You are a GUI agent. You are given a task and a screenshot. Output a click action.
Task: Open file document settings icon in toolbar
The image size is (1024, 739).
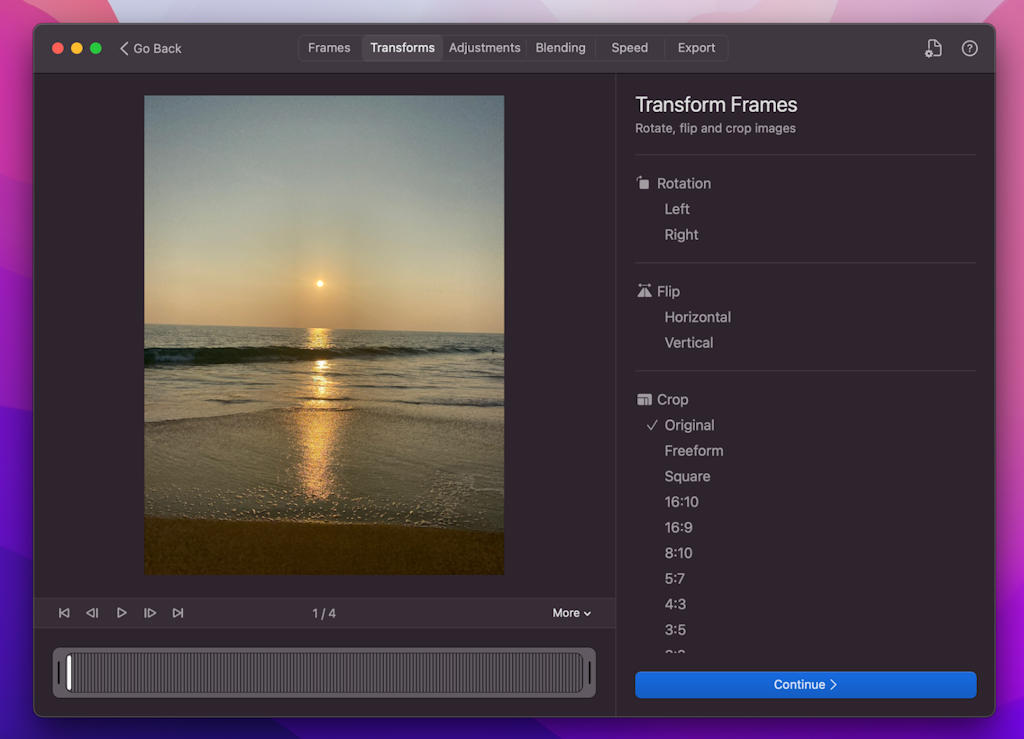(x=933, y=47)
